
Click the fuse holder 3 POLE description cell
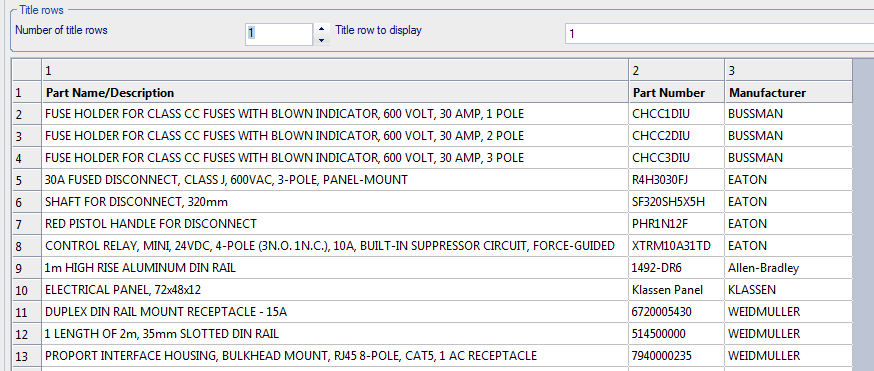[334, 158]
